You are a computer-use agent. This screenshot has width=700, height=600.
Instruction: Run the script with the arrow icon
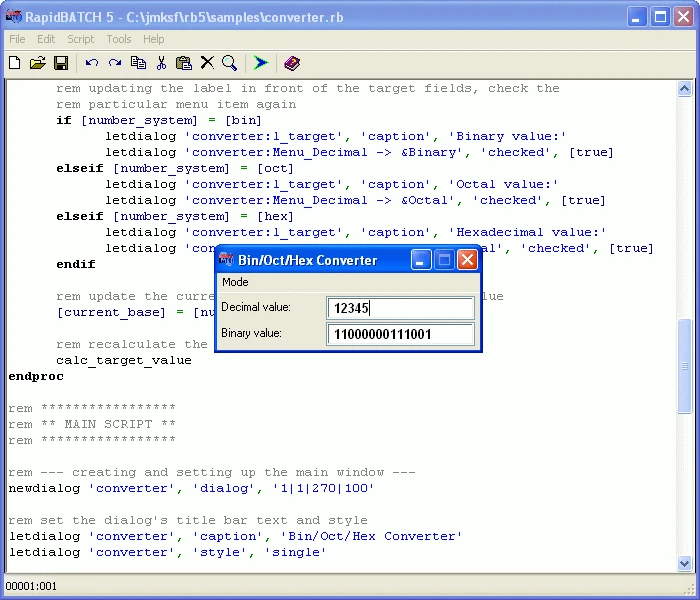click(261, 63)
